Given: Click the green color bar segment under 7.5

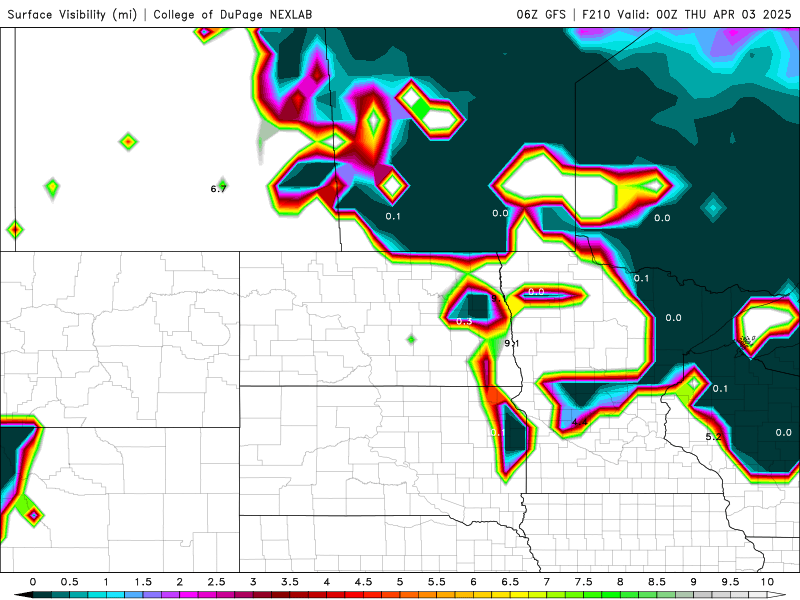Looking at the screenshot, I should pos(593,595).
